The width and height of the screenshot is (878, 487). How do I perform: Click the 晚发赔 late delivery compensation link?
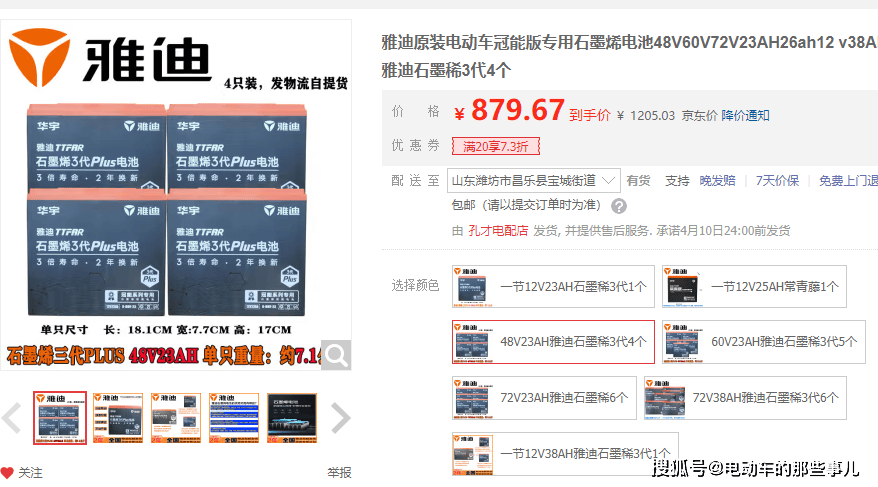(x=717, y=181)
